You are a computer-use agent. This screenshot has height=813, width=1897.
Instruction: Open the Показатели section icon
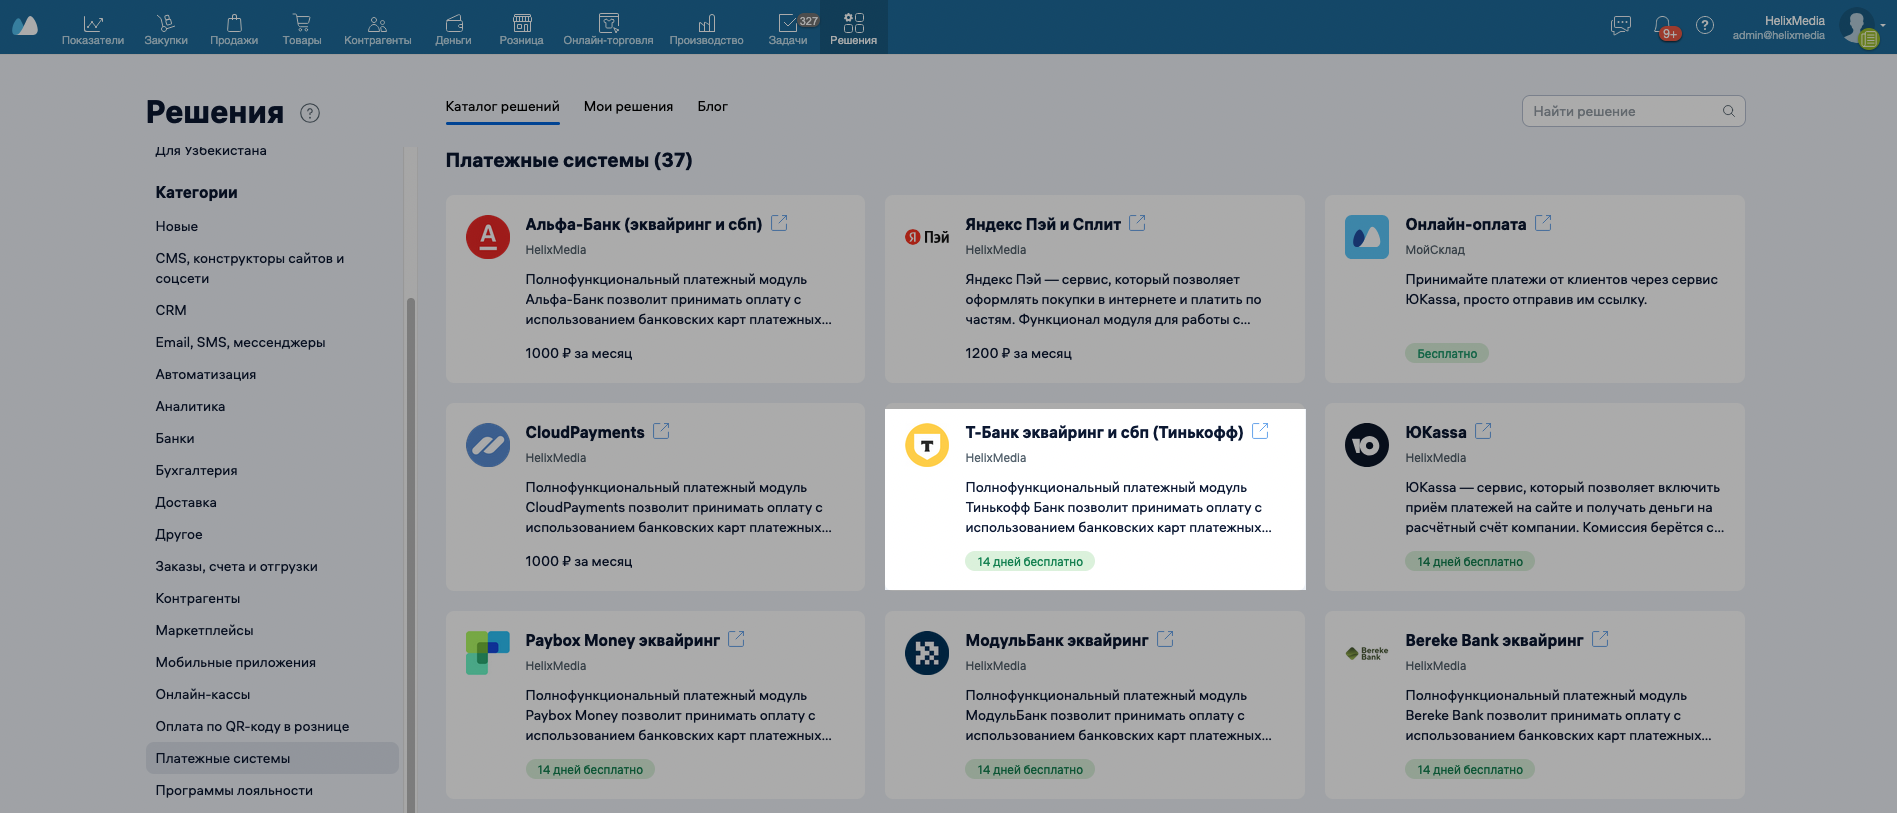(x=93, y=23)
